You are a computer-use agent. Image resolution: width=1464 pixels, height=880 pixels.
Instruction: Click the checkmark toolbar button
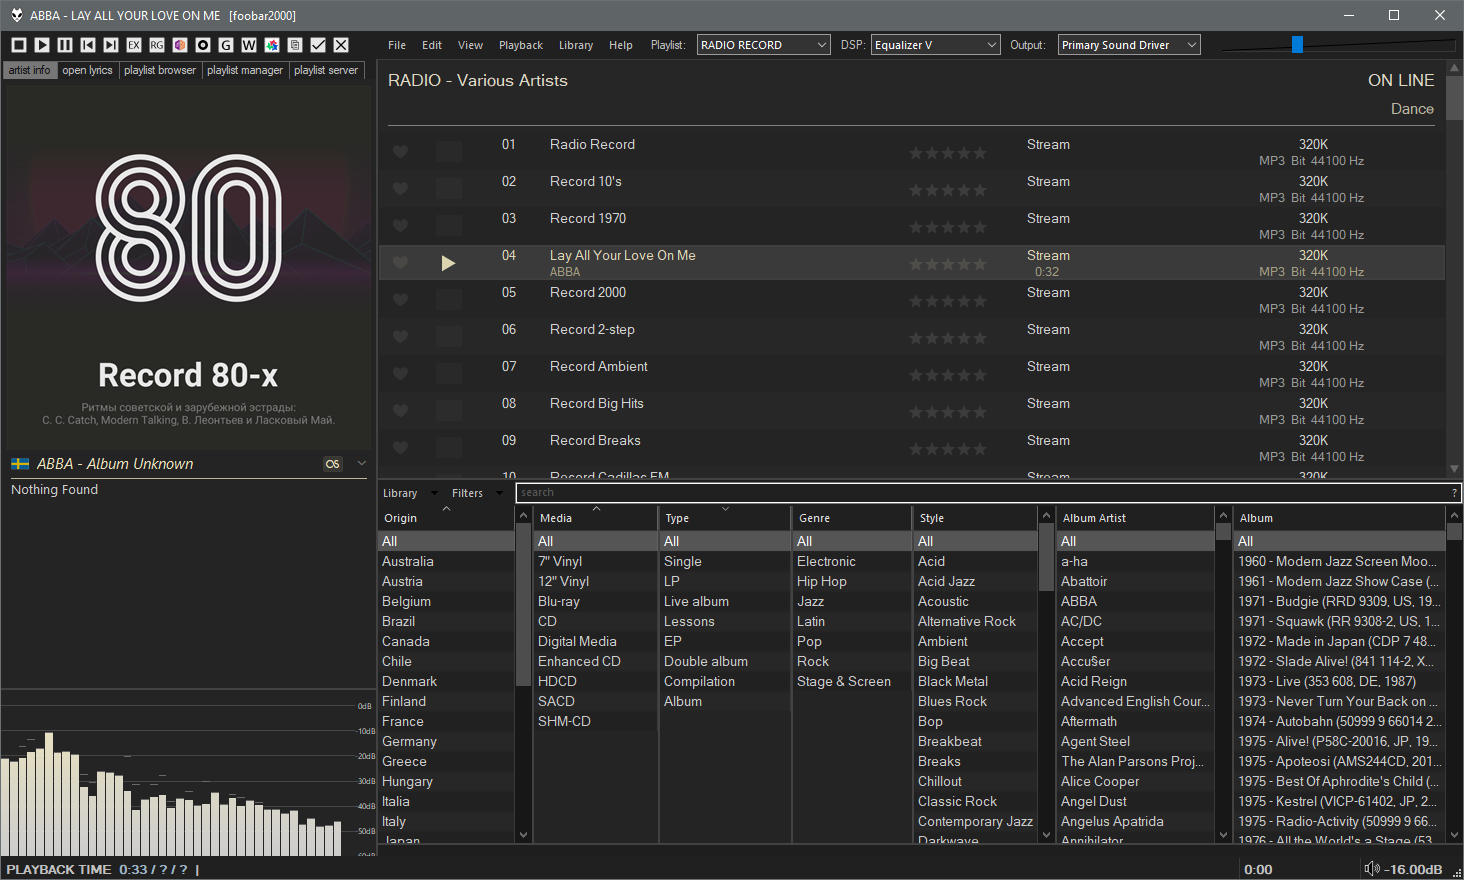pyautogui.click(x=318, y=45)
